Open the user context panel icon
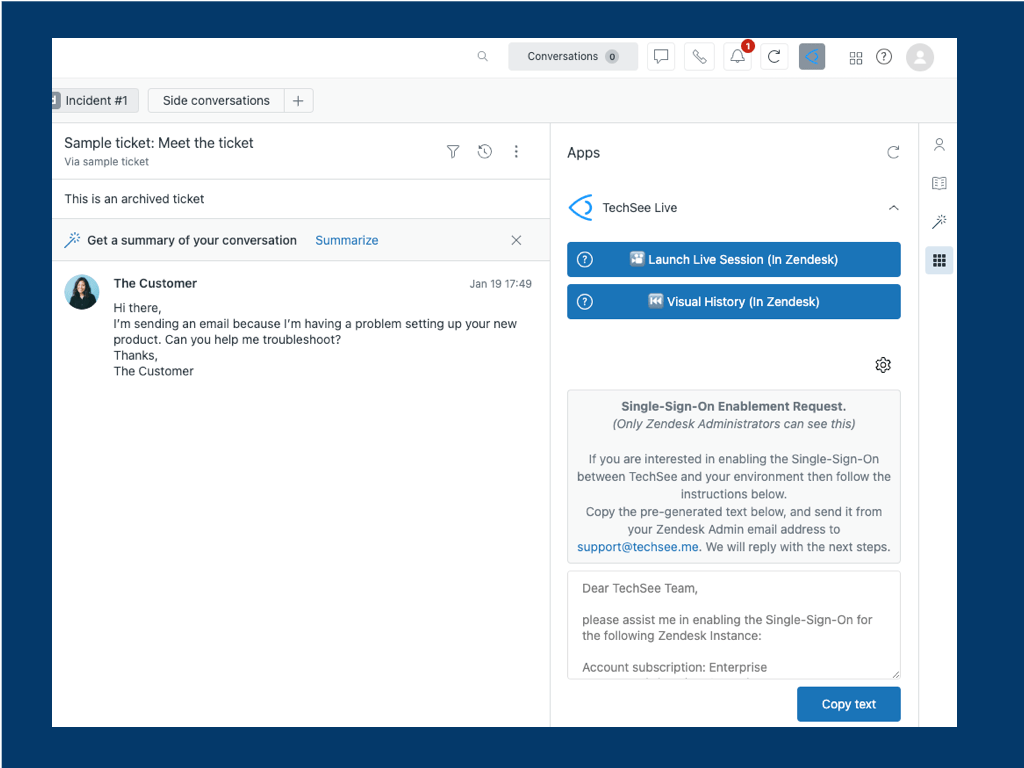This screenshot has height=768, width=1024. point(939,145)
